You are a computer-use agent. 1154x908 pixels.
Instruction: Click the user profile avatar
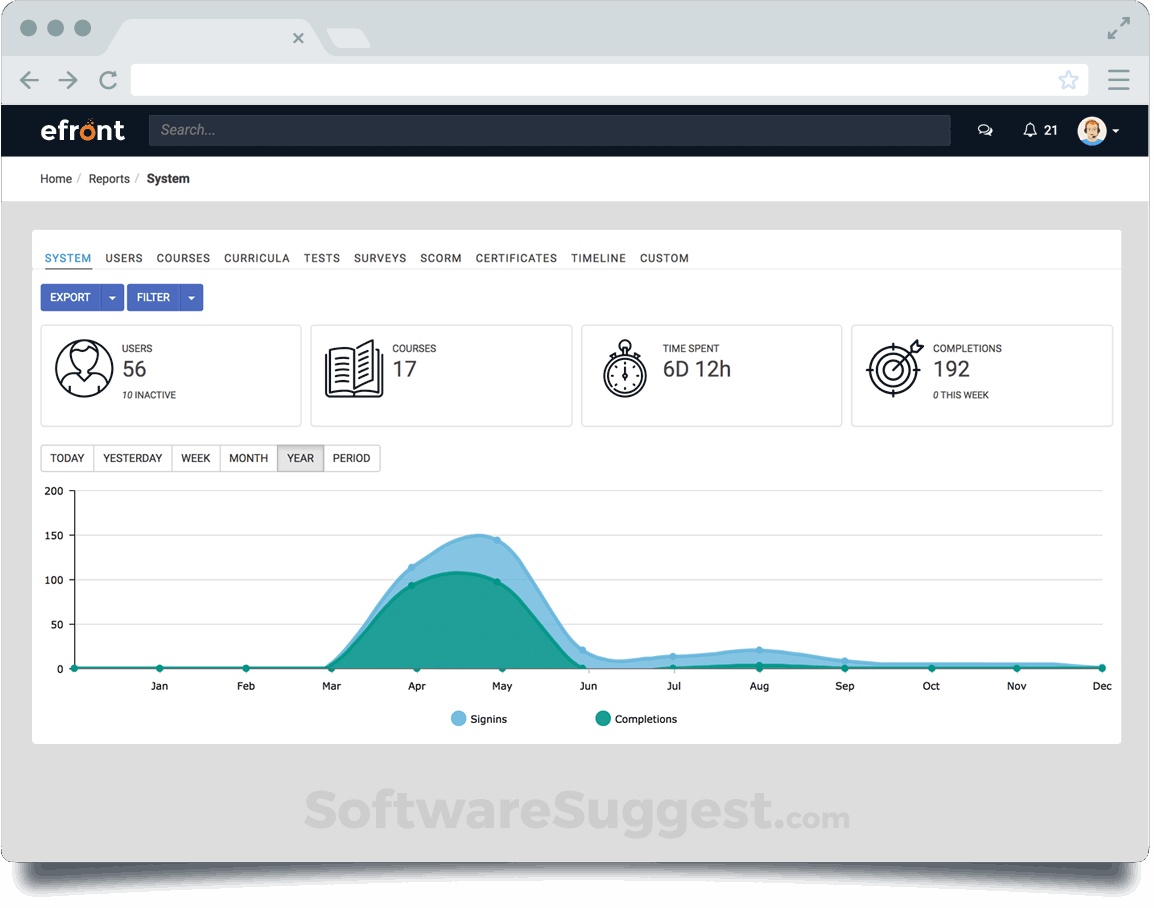pos(1092,130)
